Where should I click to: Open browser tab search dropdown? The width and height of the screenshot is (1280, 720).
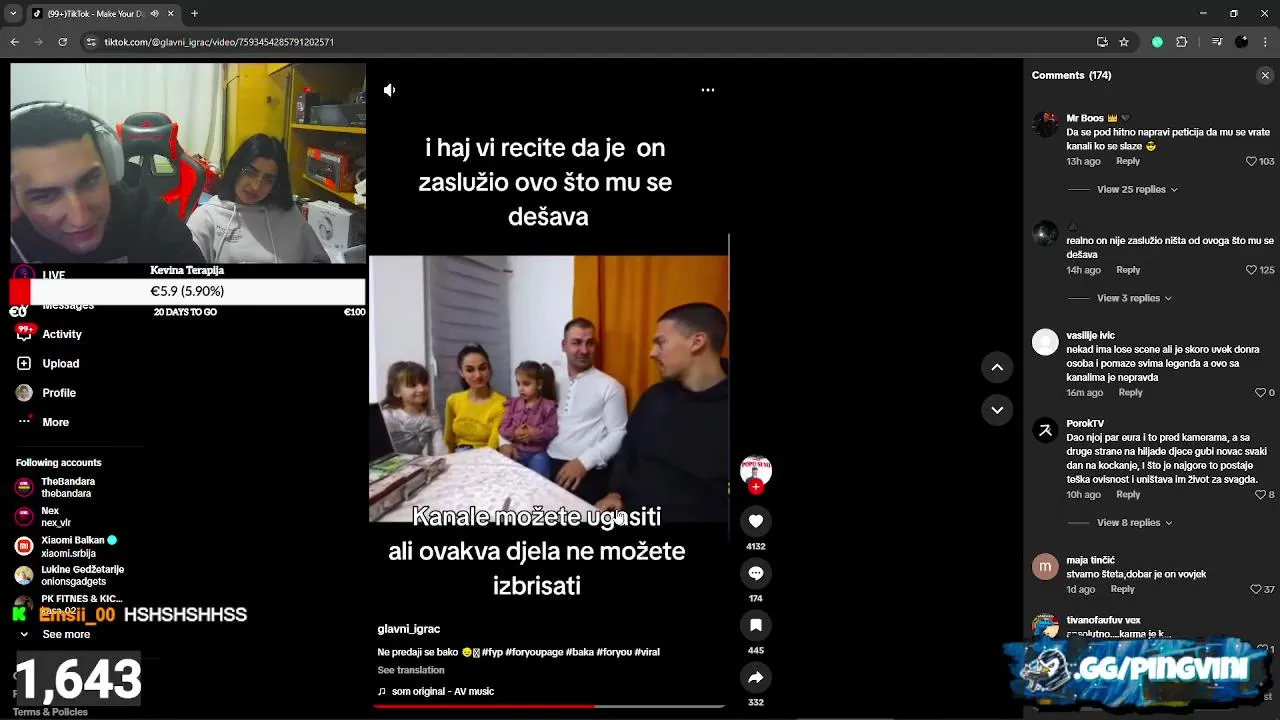tap(13, 14)
